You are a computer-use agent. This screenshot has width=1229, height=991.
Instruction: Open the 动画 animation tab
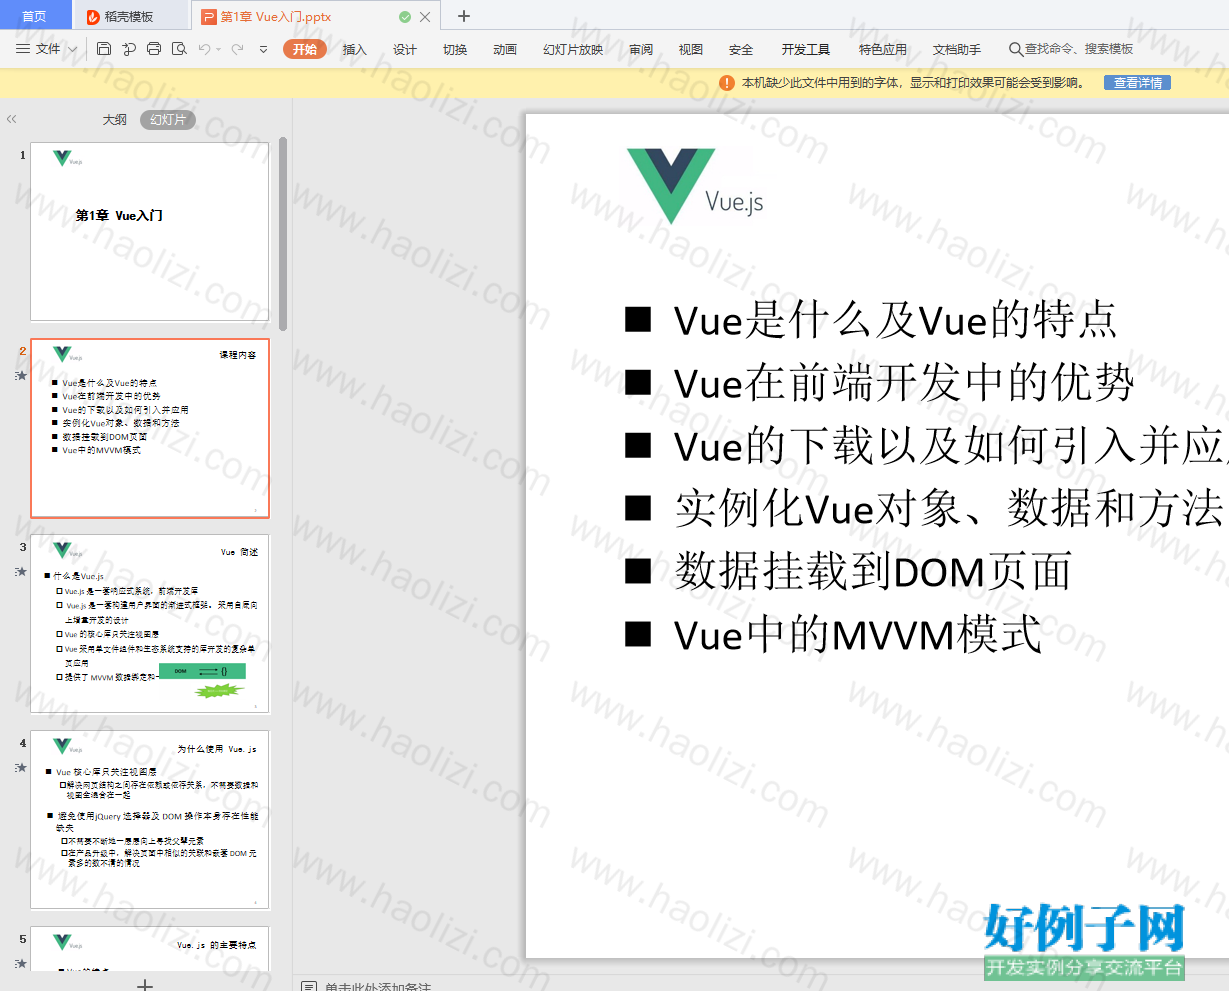click(505, 49)
